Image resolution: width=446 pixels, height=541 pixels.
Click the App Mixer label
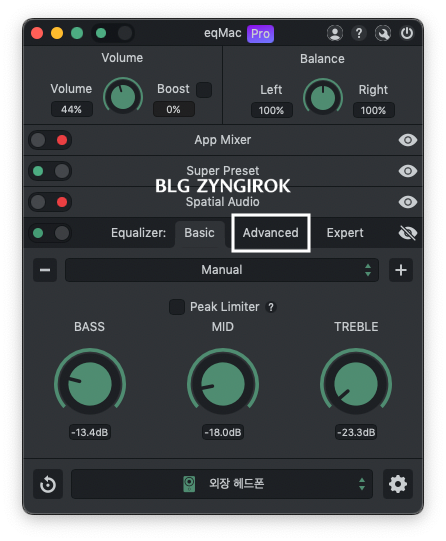tap(222, 140)
